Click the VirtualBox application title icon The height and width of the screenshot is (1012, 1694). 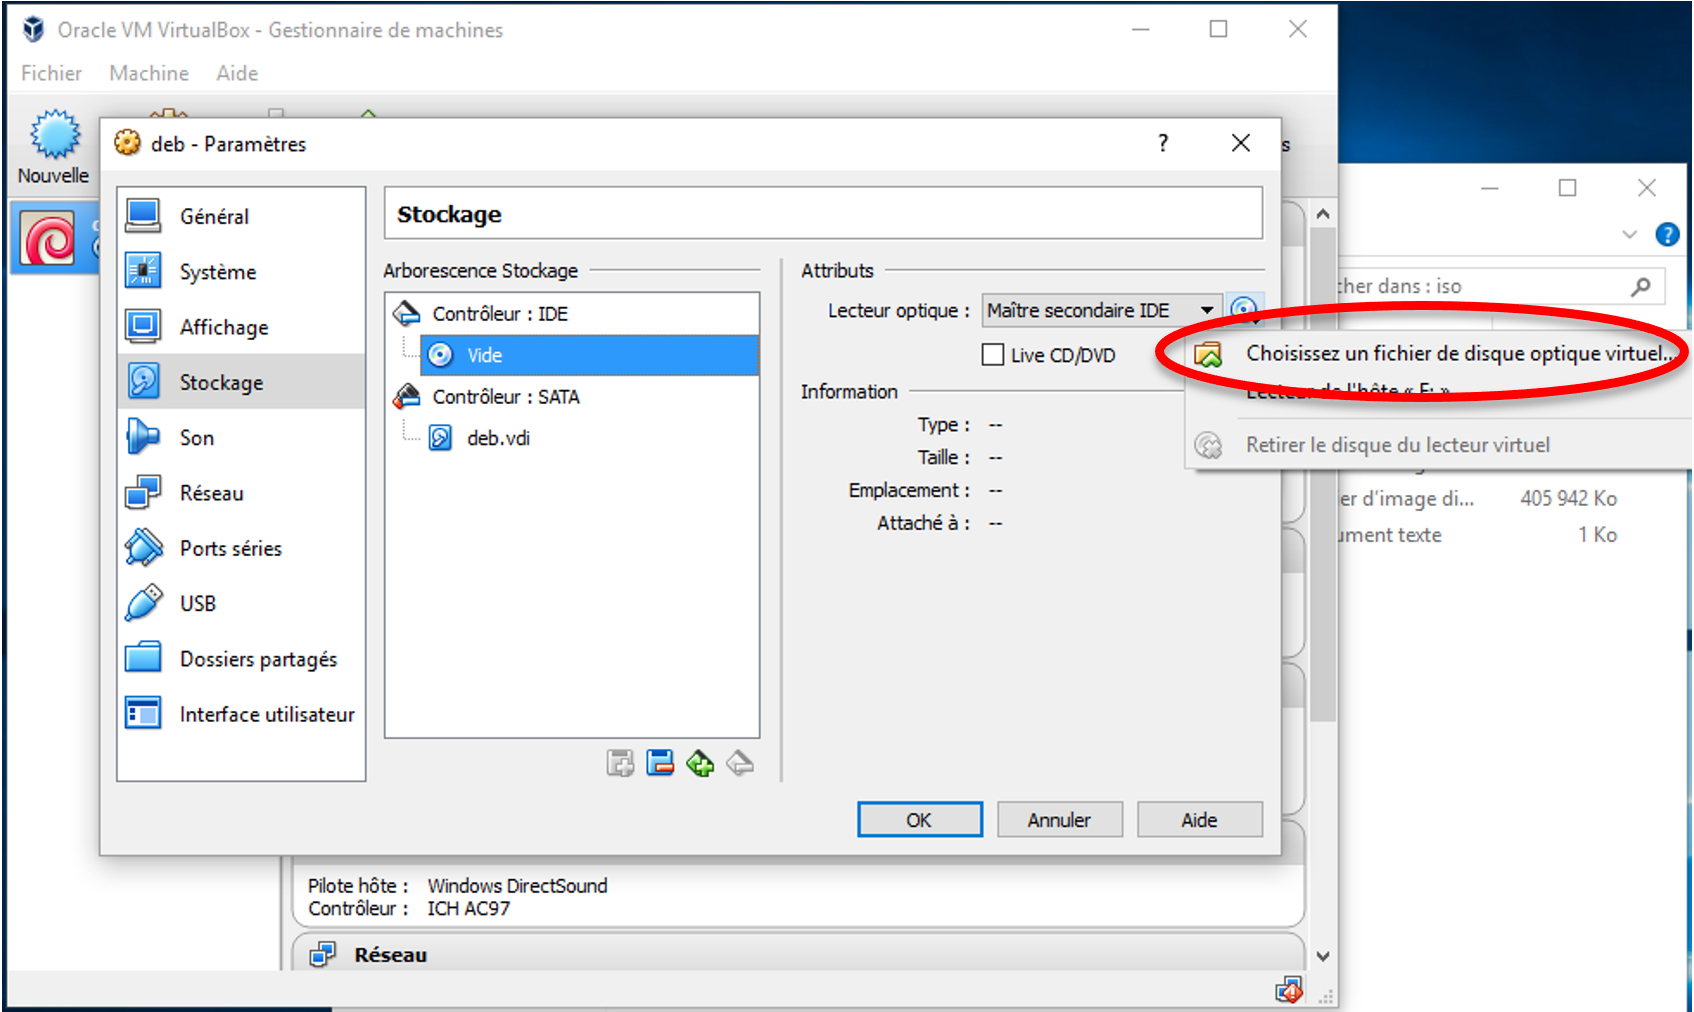34,29
